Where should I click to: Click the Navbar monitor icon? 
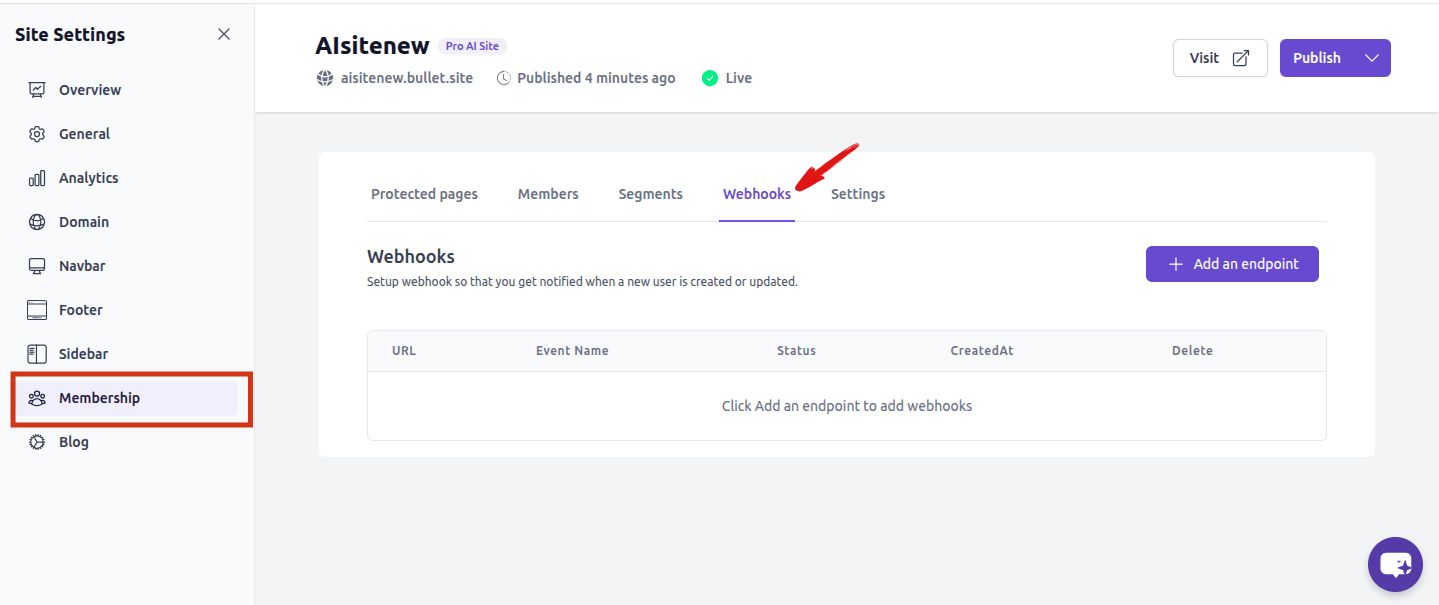coord(37,266)
